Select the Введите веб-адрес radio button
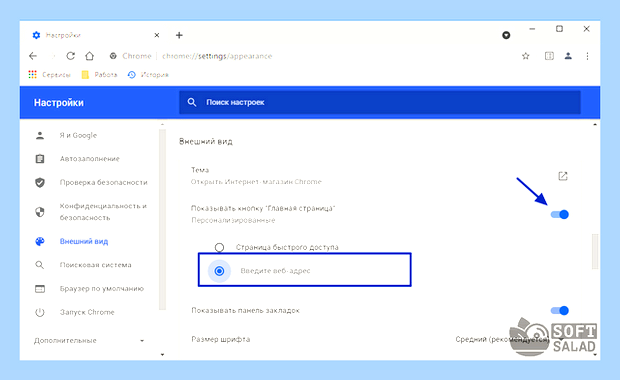The height and width of the screenshot is (380, 620). (219, 271)
